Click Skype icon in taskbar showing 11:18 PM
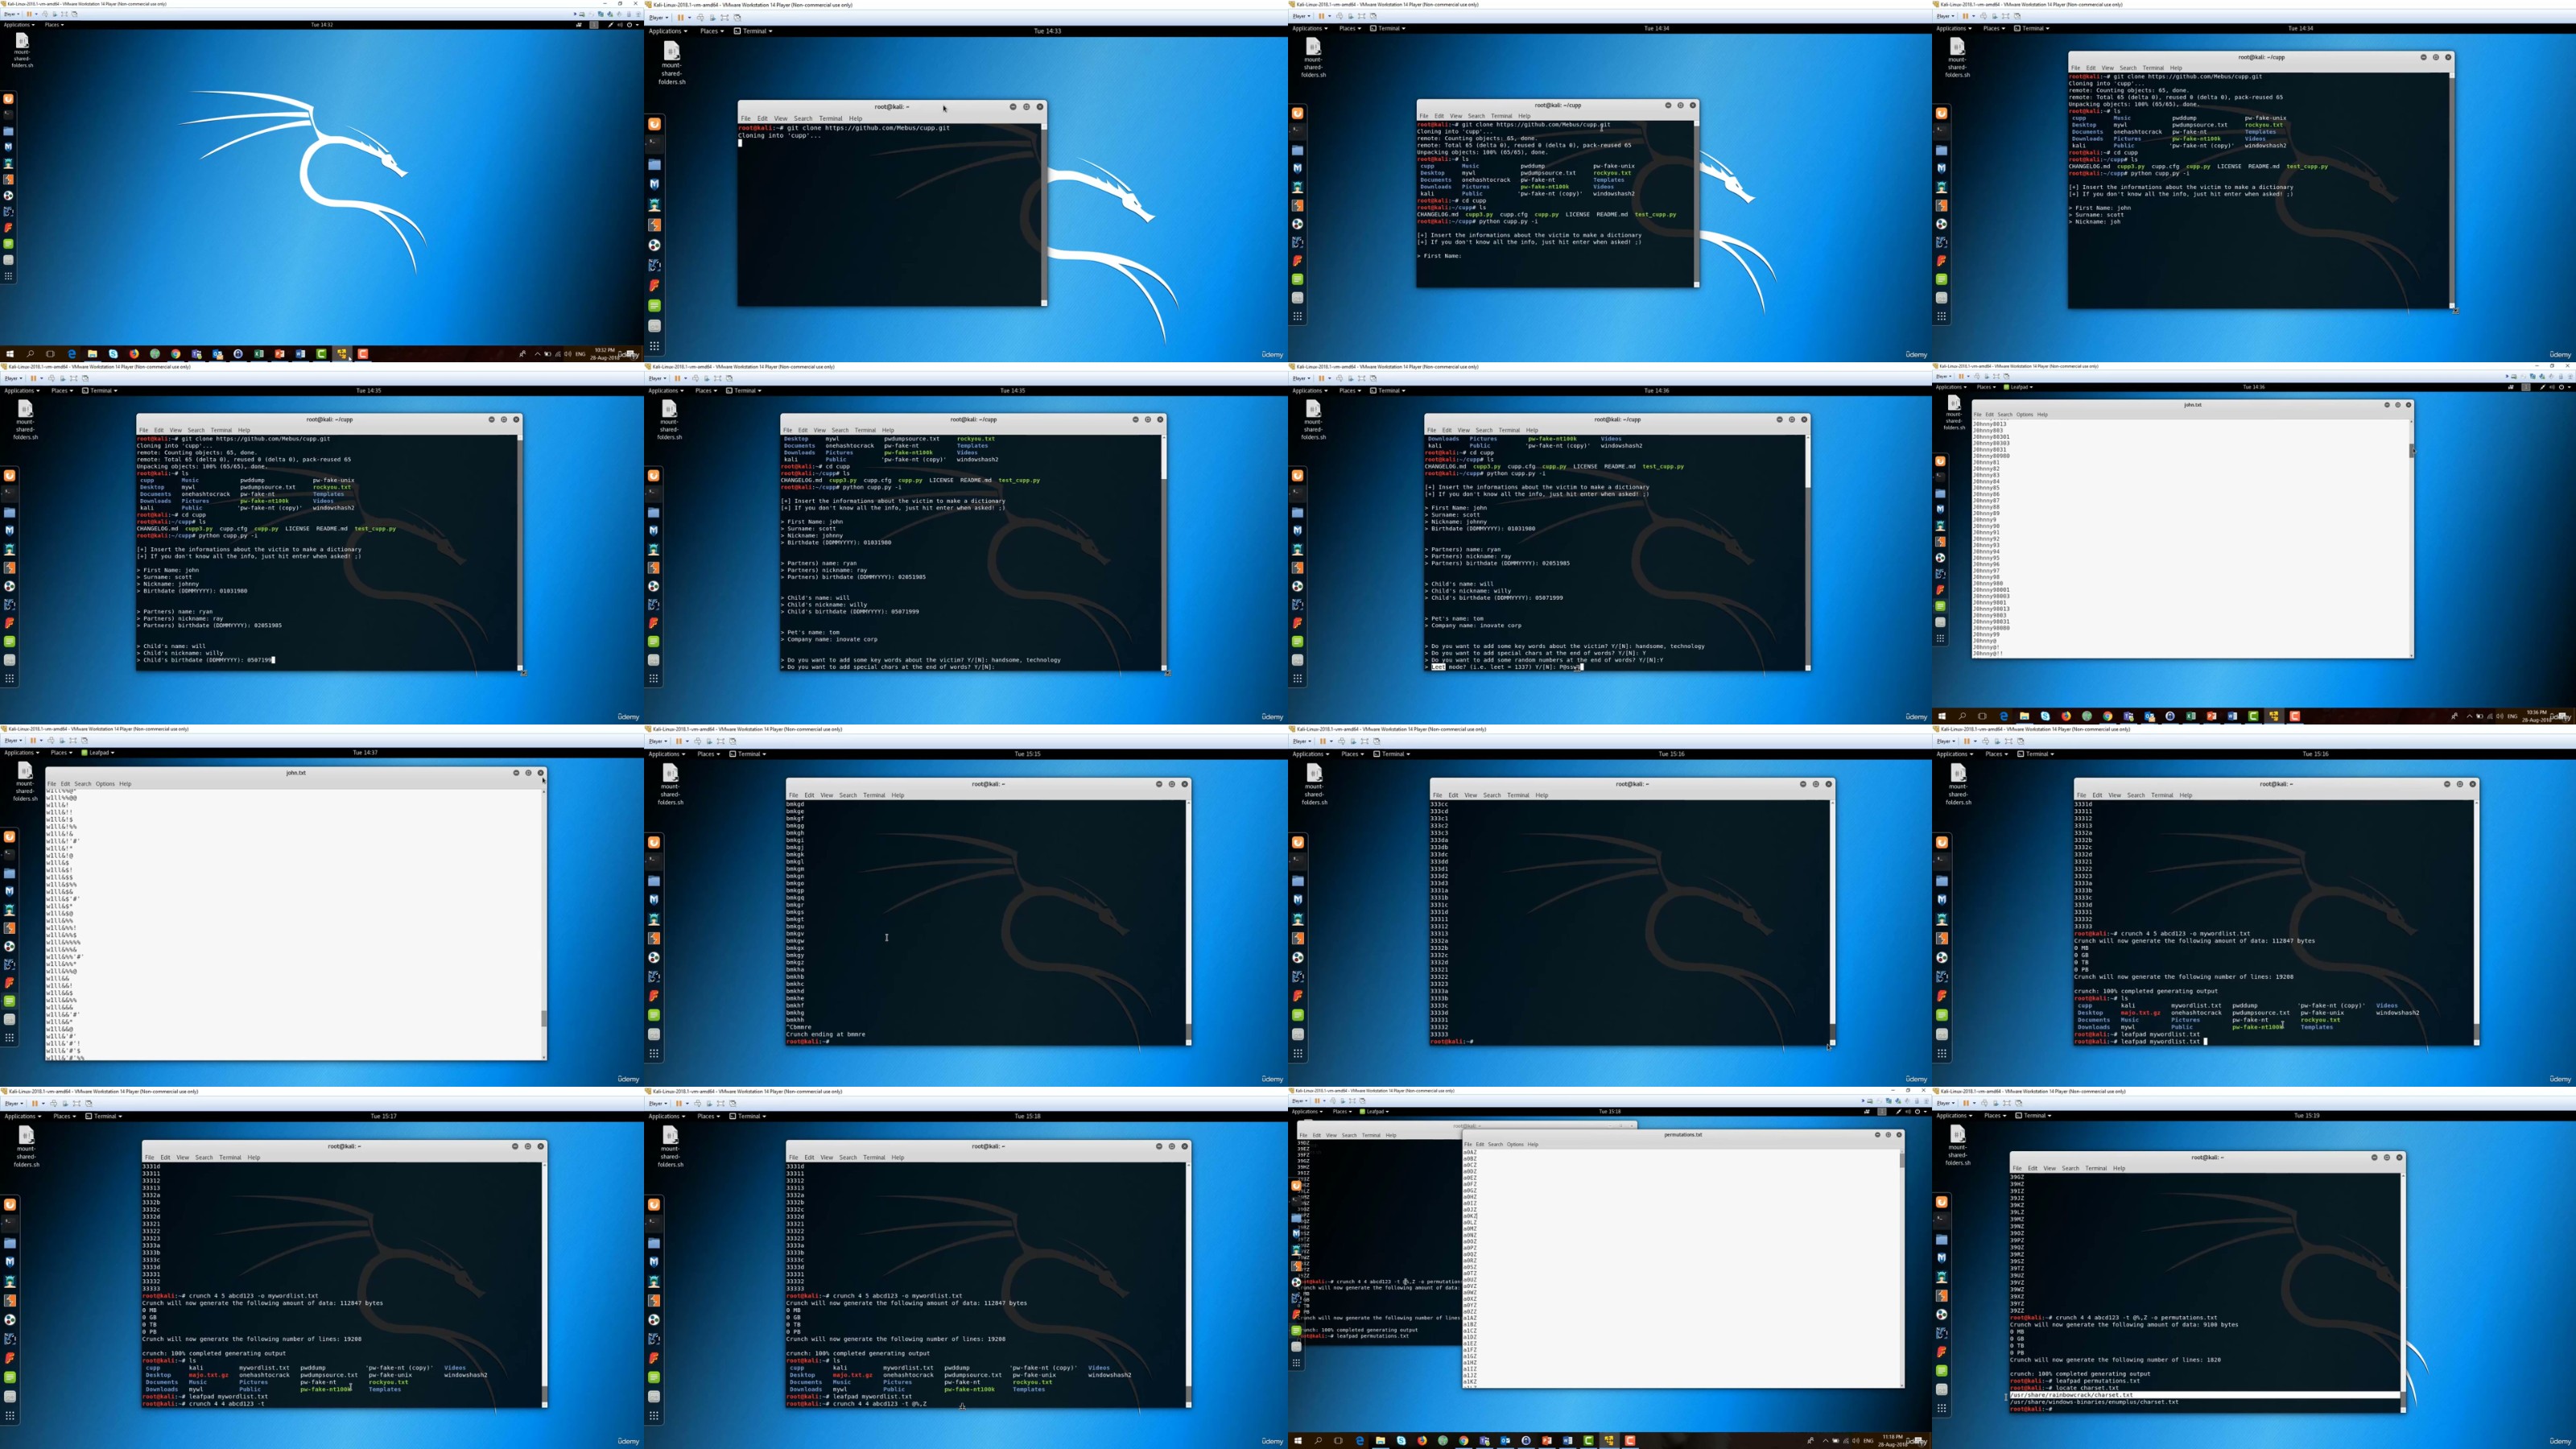2576x1449 pixels. 1402,1441
